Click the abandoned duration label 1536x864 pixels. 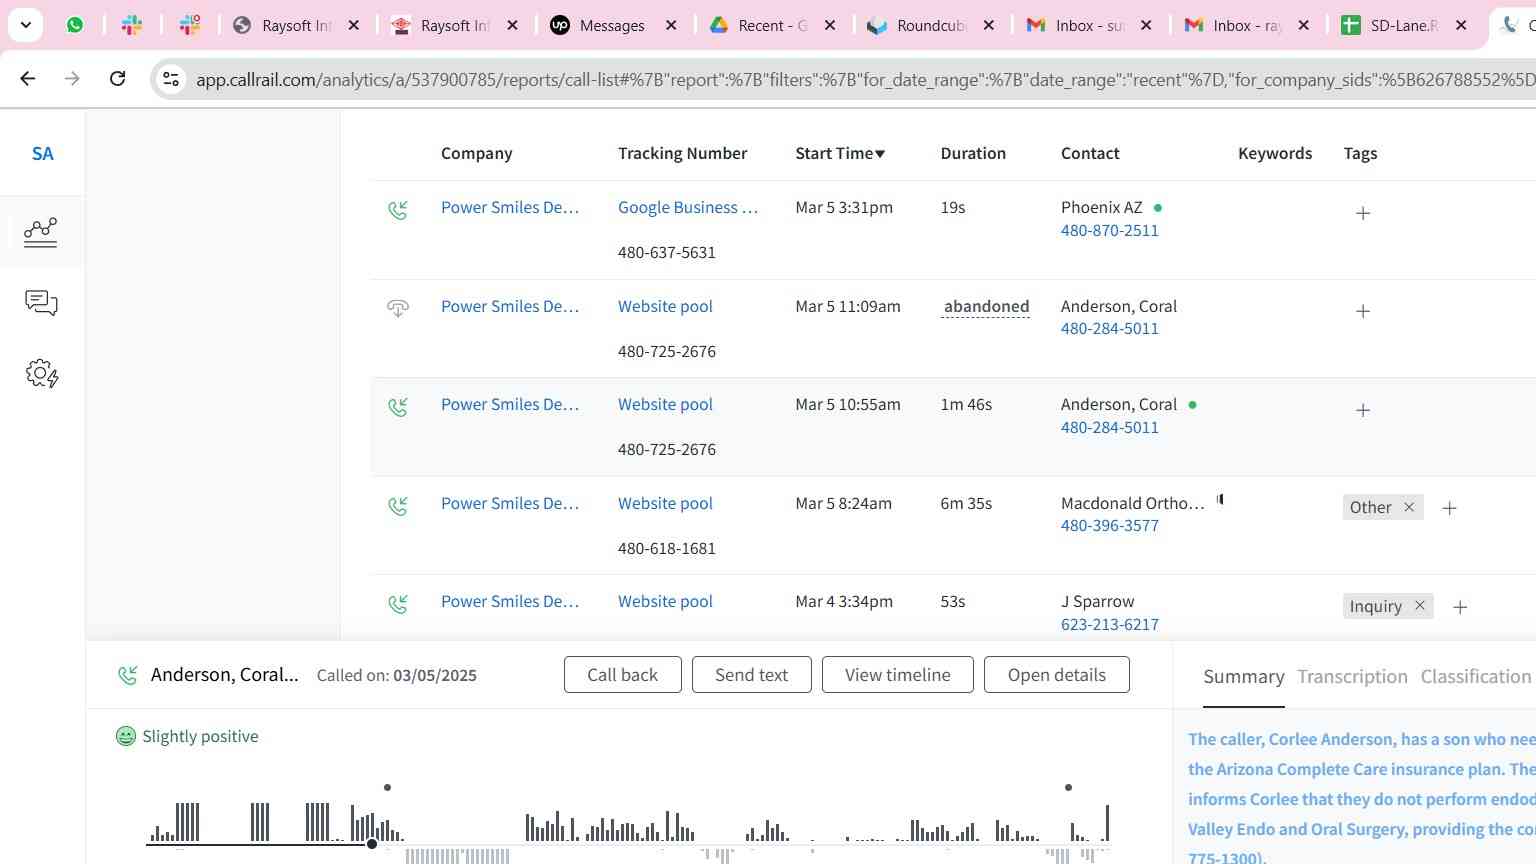[986, 306]
